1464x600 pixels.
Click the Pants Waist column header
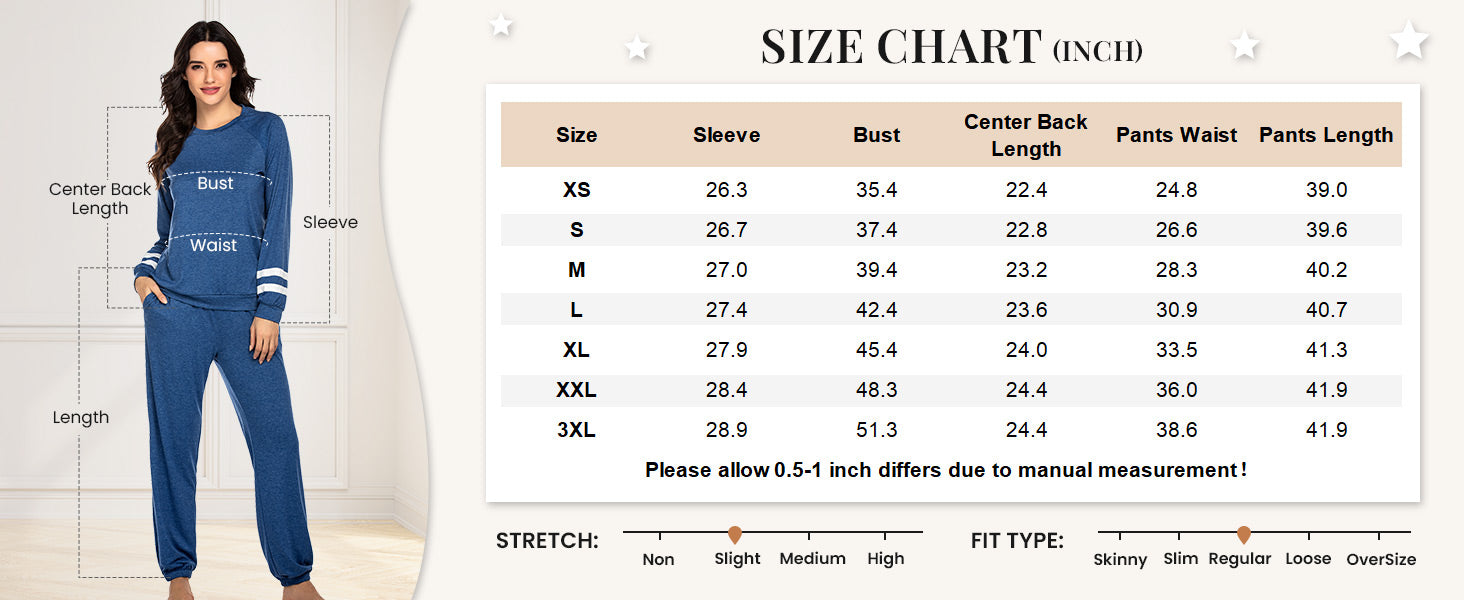pos(1176,135)
